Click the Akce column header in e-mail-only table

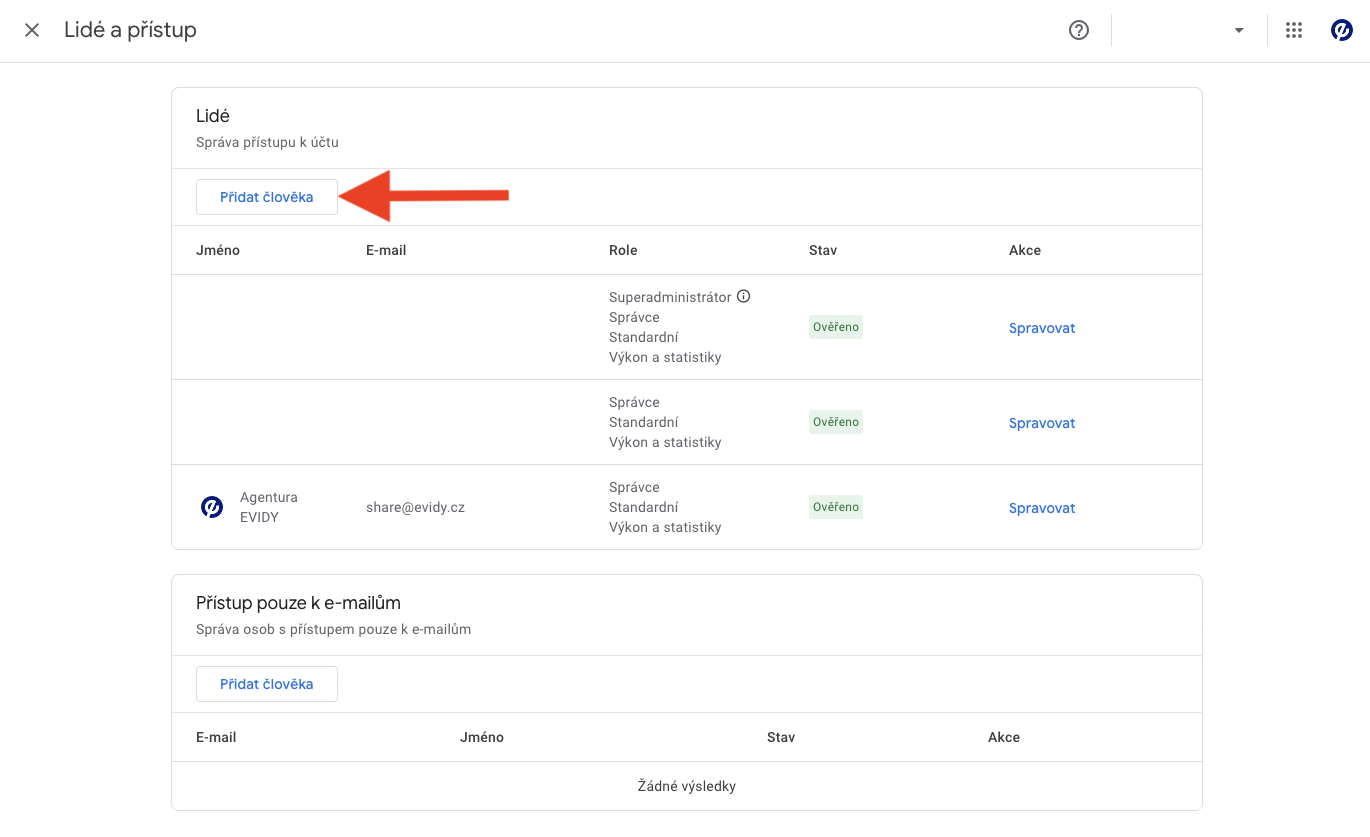pyautogui.click(x=1004, y=737)
